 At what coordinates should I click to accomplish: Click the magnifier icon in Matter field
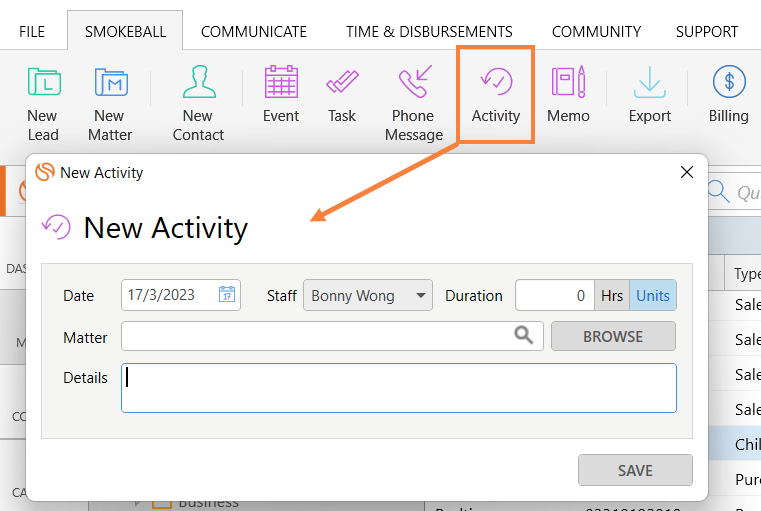point(523,335)
